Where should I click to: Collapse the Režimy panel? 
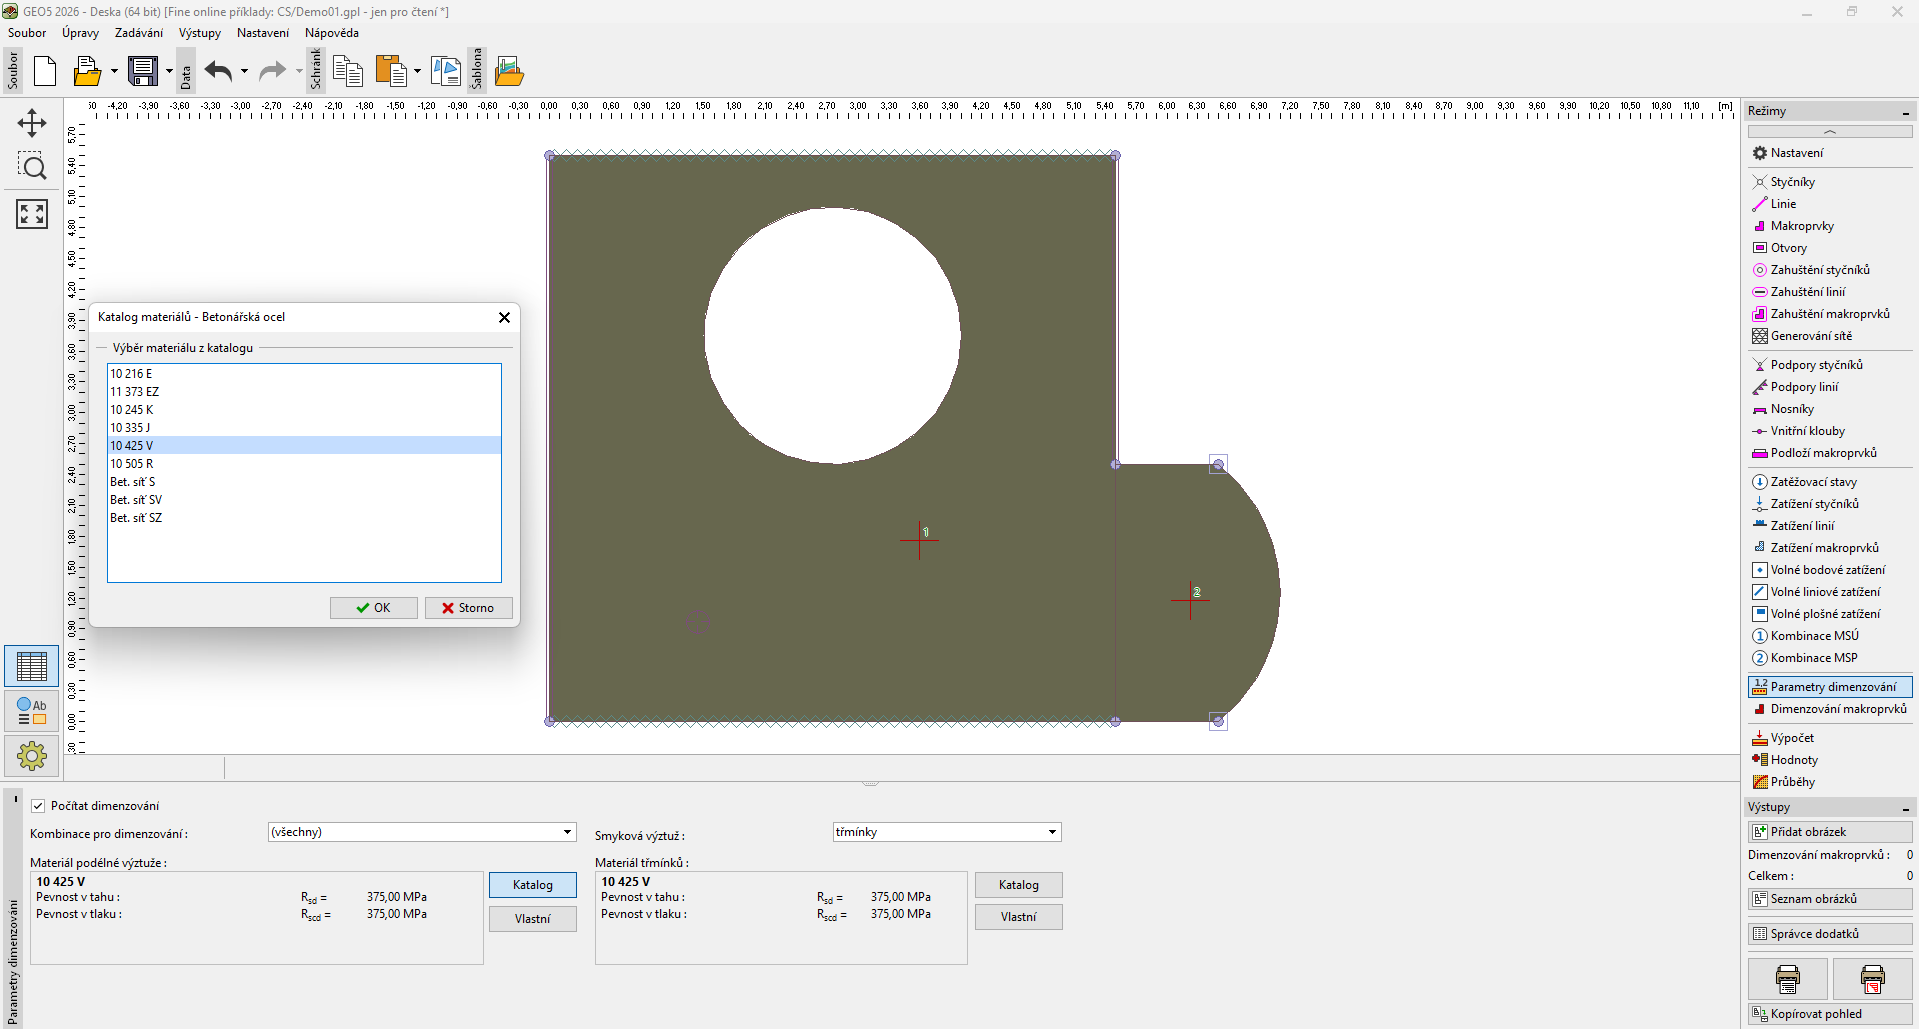1905,112
